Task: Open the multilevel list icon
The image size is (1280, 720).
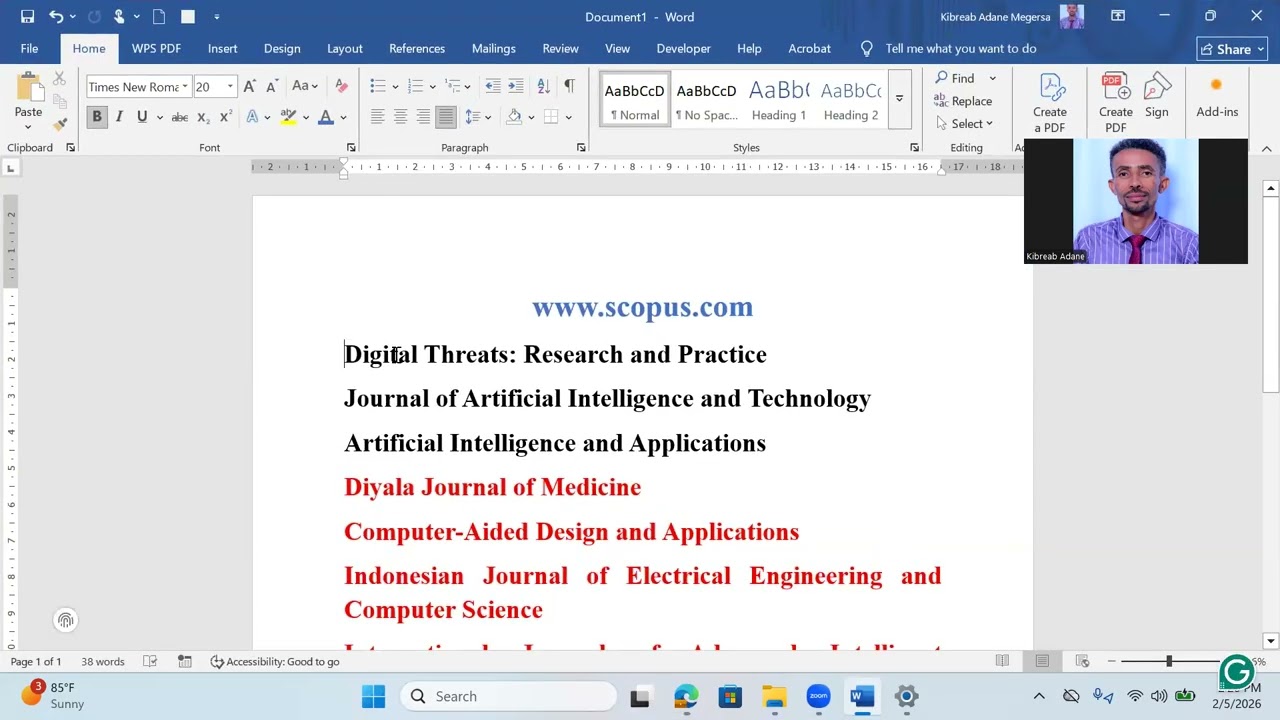Action: (452, 87)
